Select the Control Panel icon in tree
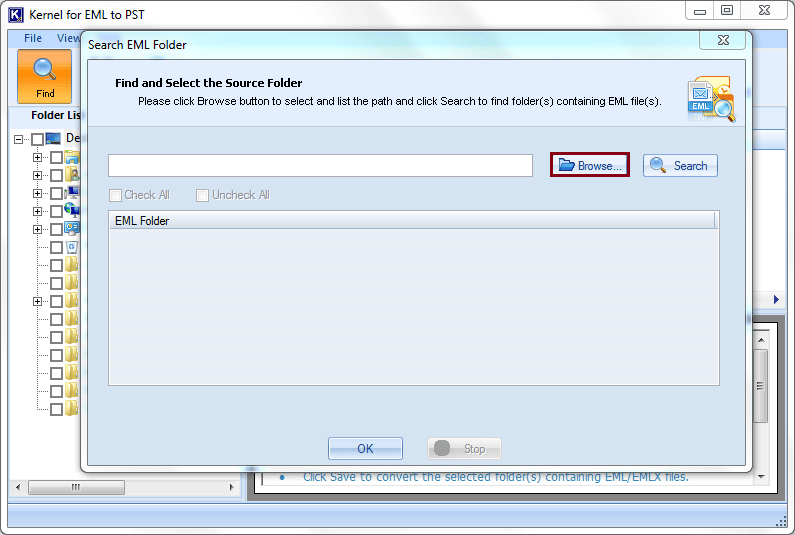The image size is (795, 535). 72,229
